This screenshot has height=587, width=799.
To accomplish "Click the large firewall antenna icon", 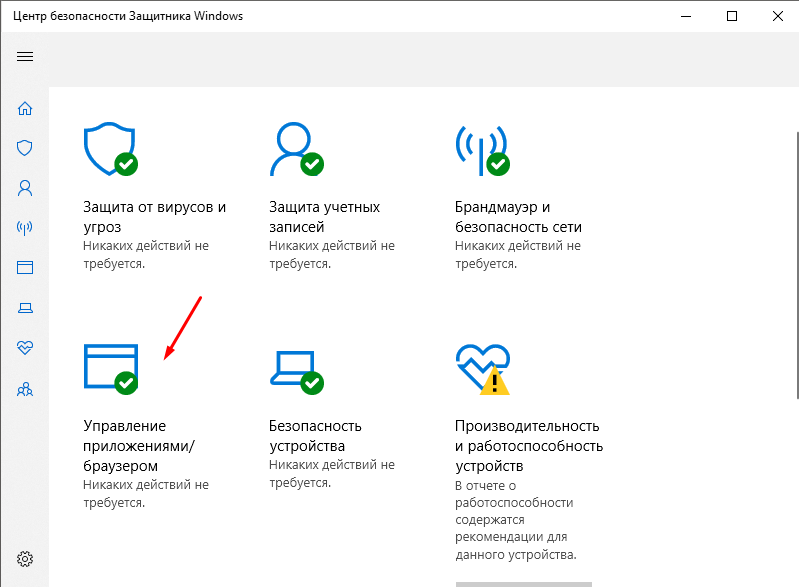I will pos(482,150).
